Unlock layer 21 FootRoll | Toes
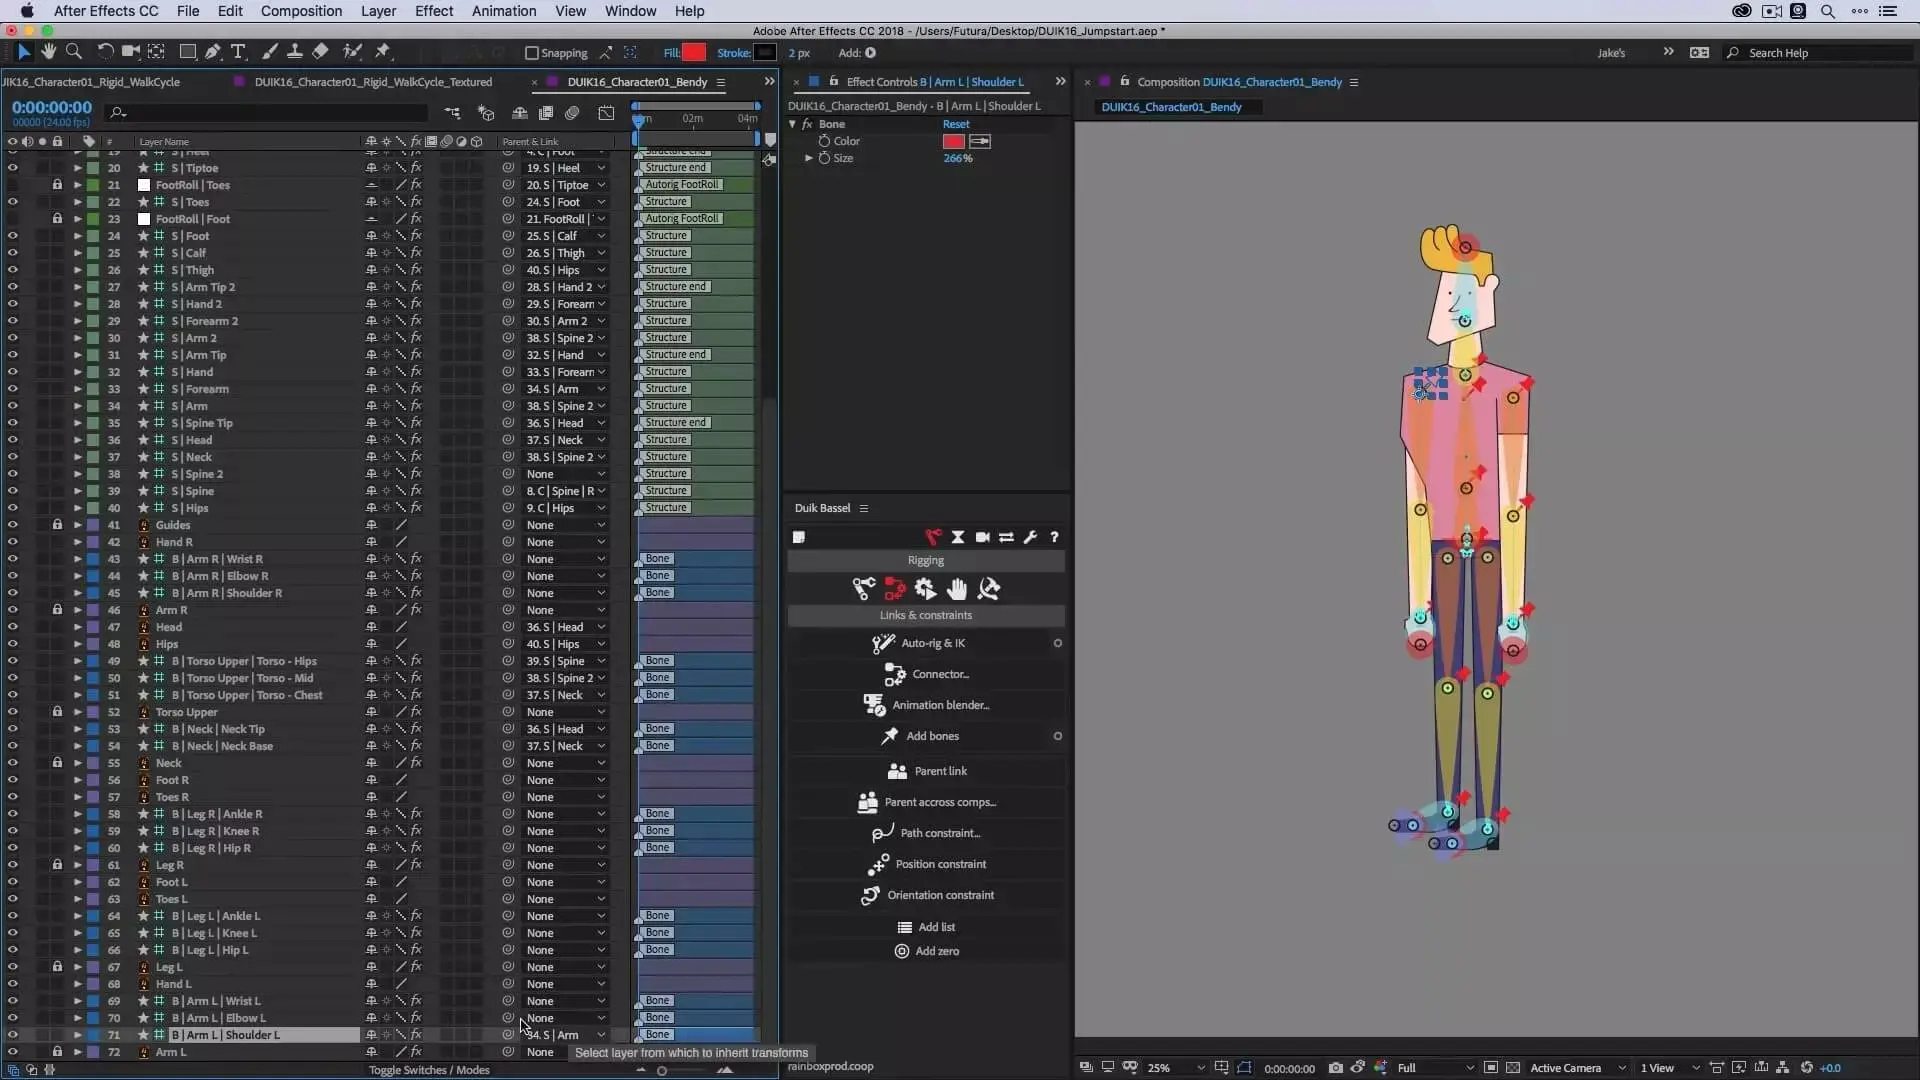This screenshot has height=1080, width=1920. (57, 185)
